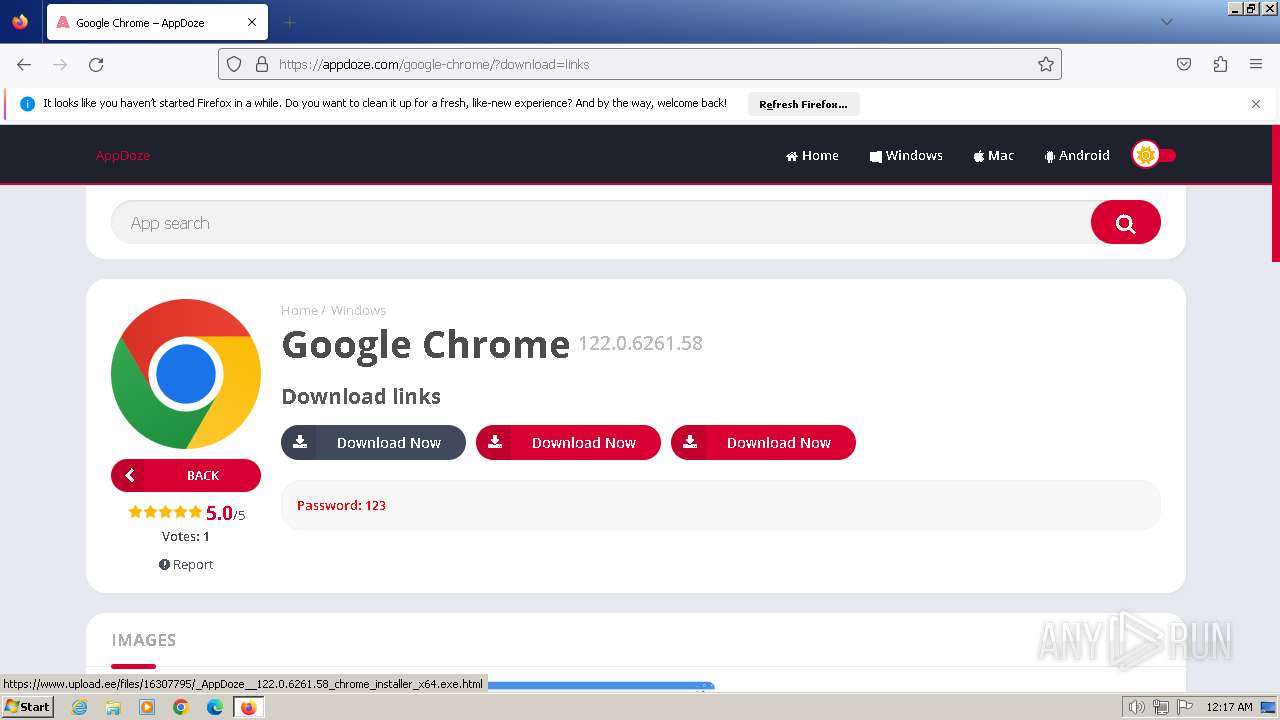Open a new tab with the plus icon
Screen dimensions: 1280x720
(x=289, y=22)
